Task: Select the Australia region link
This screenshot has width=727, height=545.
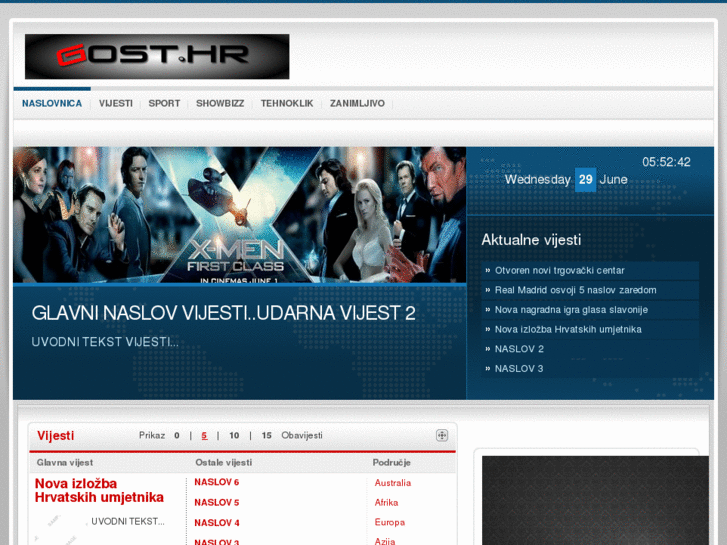Action: (x=393, y=483)
